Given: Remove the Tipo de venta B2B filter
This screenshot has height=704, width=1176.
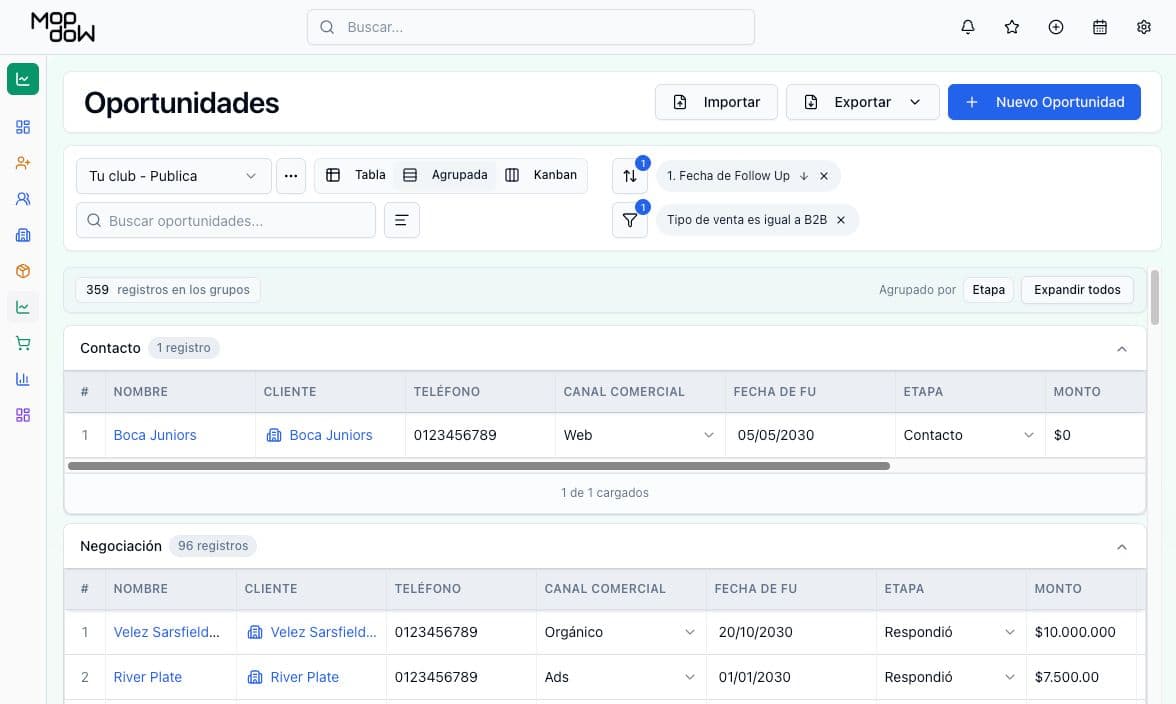Looking at the screenshot, I should tap(841, 220).
